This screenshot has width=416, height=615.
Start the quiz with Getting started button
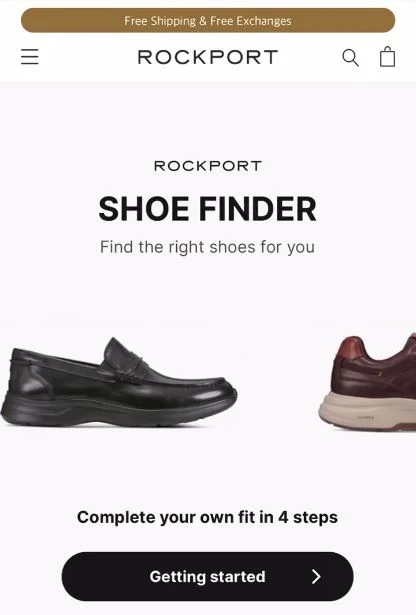pos(207,577)
